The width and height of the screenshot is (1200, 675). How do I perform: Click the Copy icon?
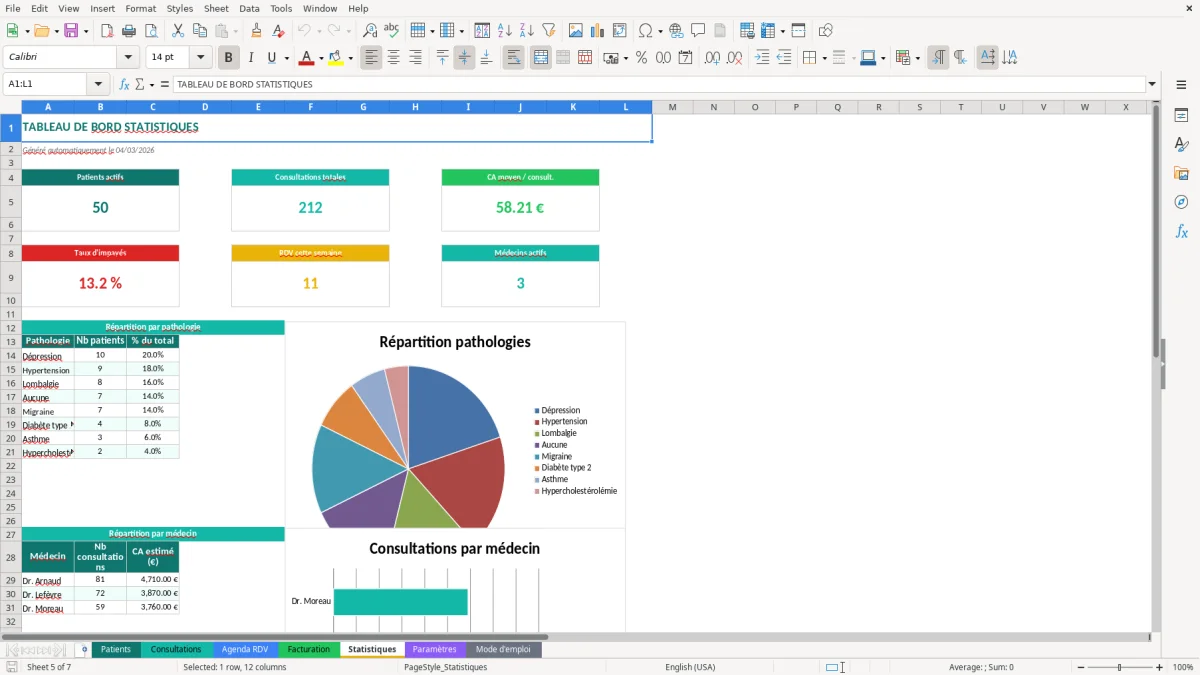pyautogui.click(x=199, y=31)
